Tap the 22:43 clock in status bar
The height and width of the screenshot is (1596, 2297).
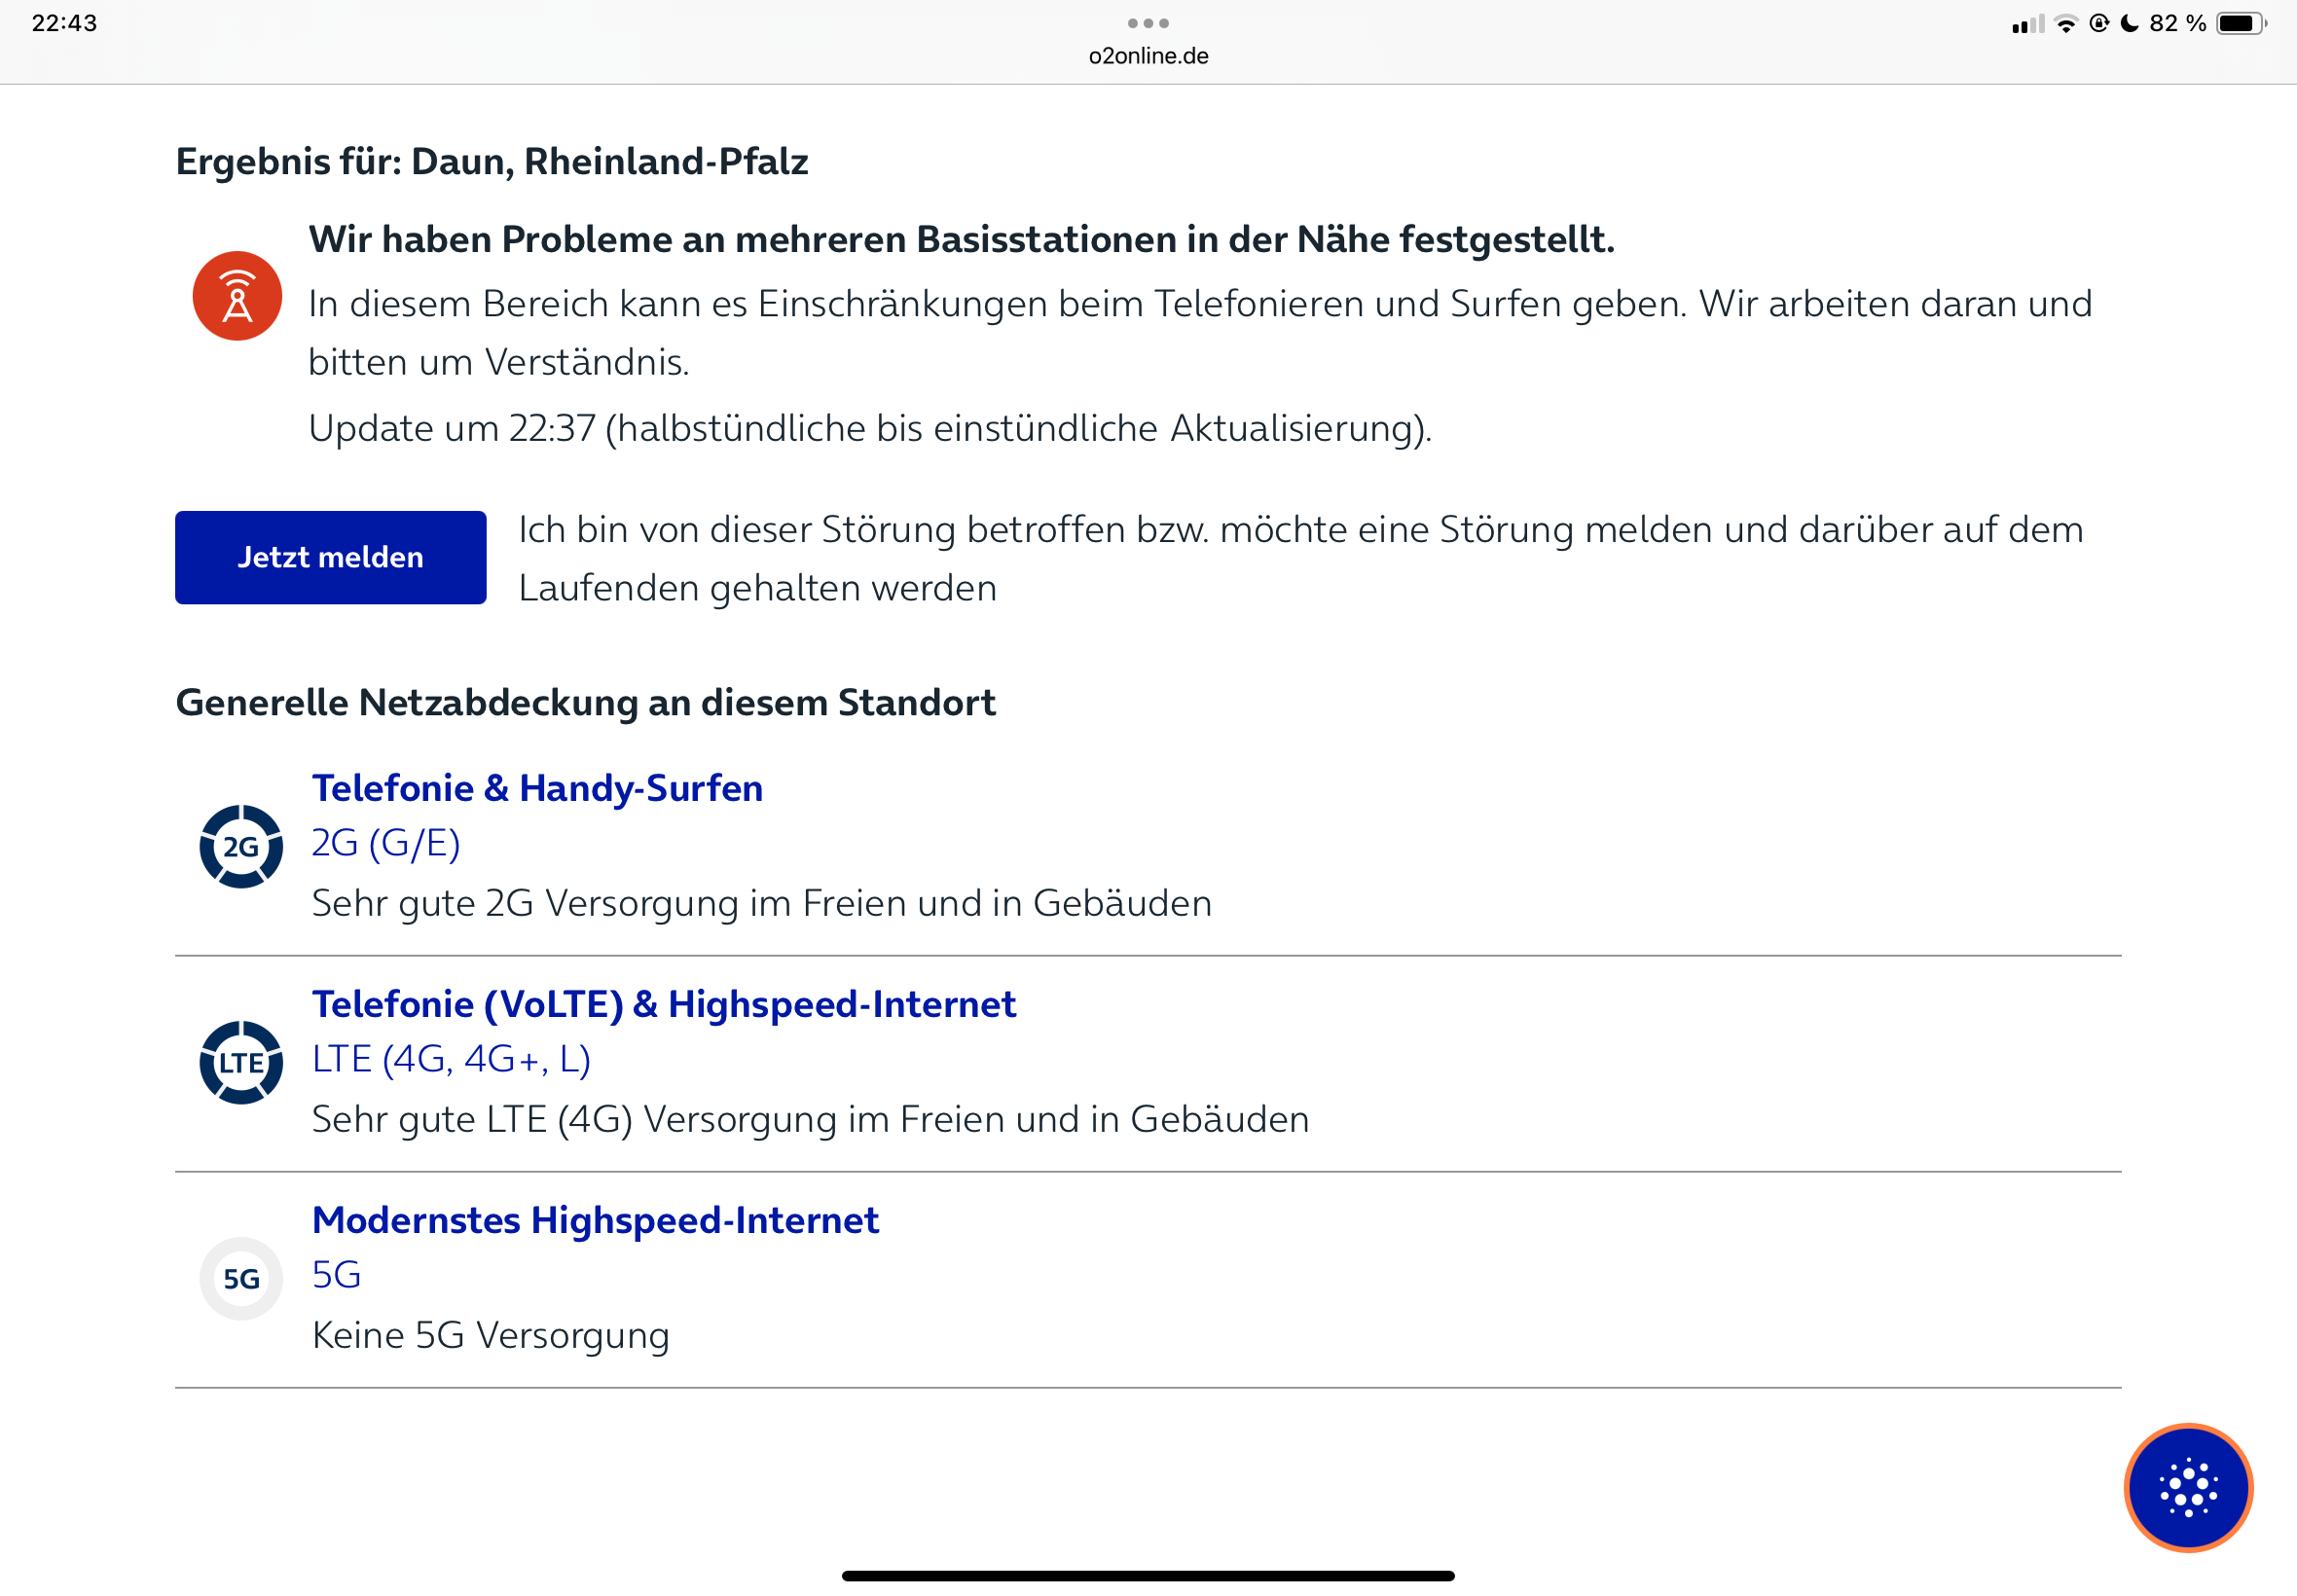64,23
